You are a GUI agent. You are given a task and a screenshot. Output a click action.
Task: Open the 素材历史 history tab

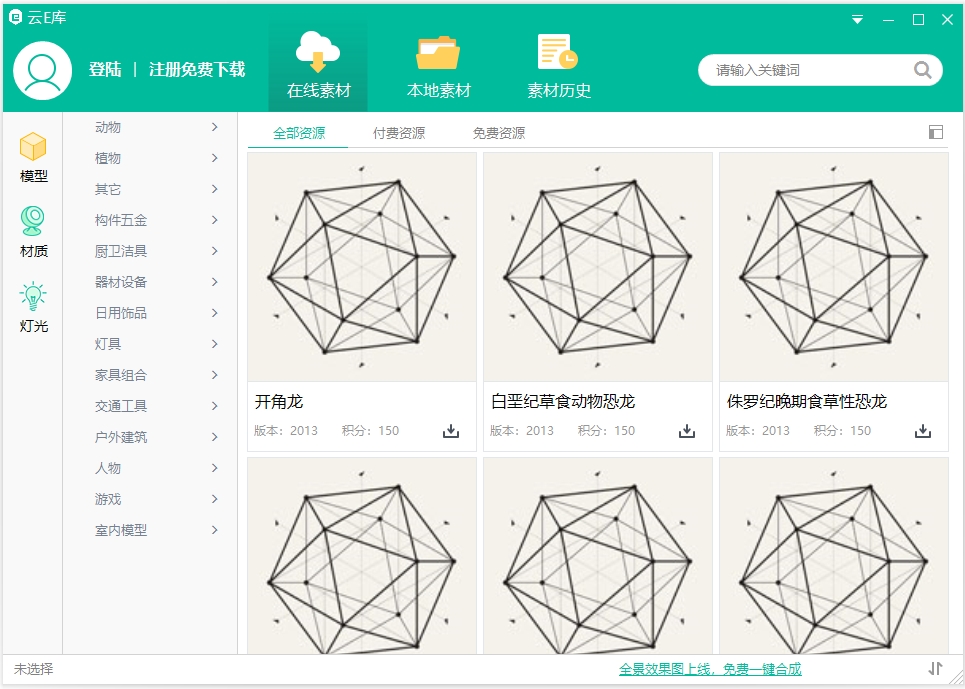pyautogui.click(x=559, y=67)
